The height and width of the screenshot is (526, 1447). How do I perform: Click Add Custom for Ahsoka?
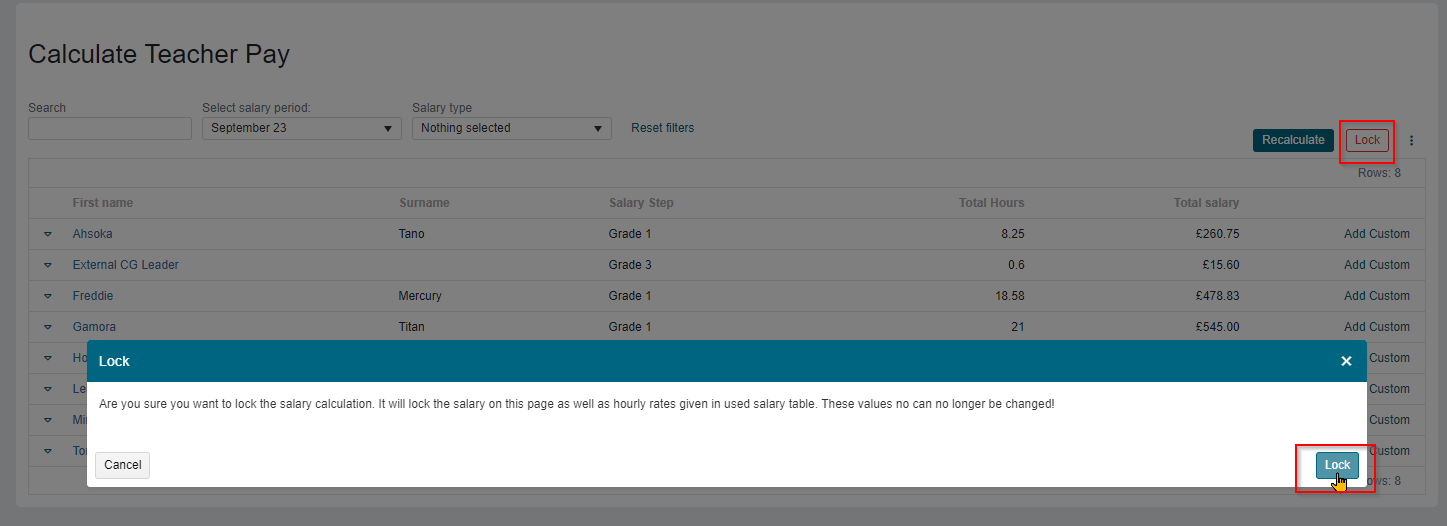1377,234
